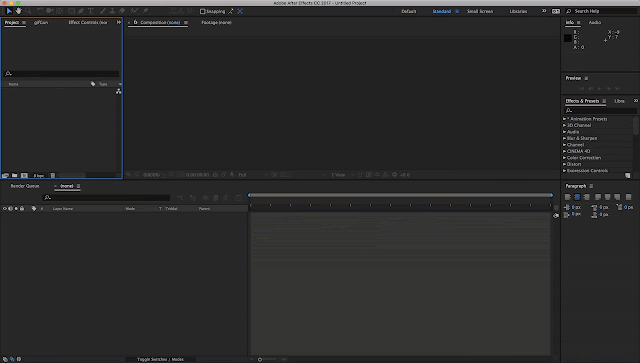Click the Interpret Footage icon in Project panel
The height and width of the screenshot is (363, 640).
pyautogui.click(x=5, y=175)
